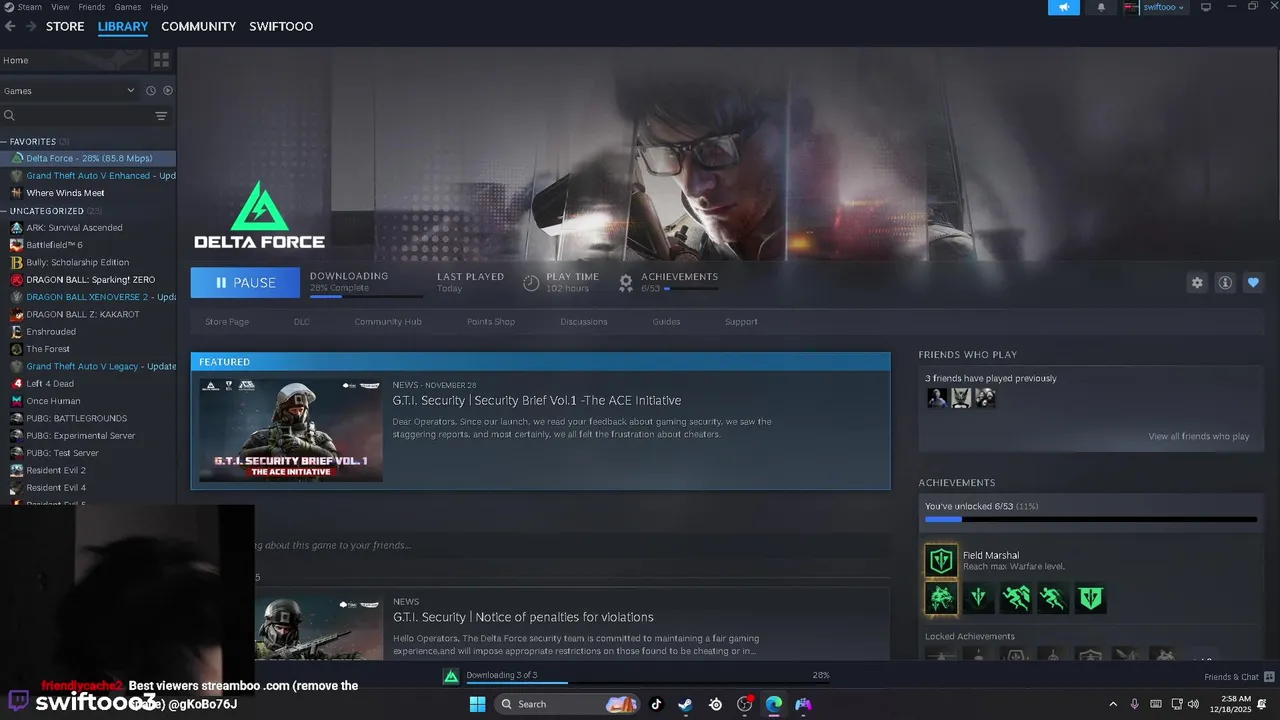Switch to Big Picture mode icon
The height and width of the screenshot is (720, 1280).
tap(1206, 7)
